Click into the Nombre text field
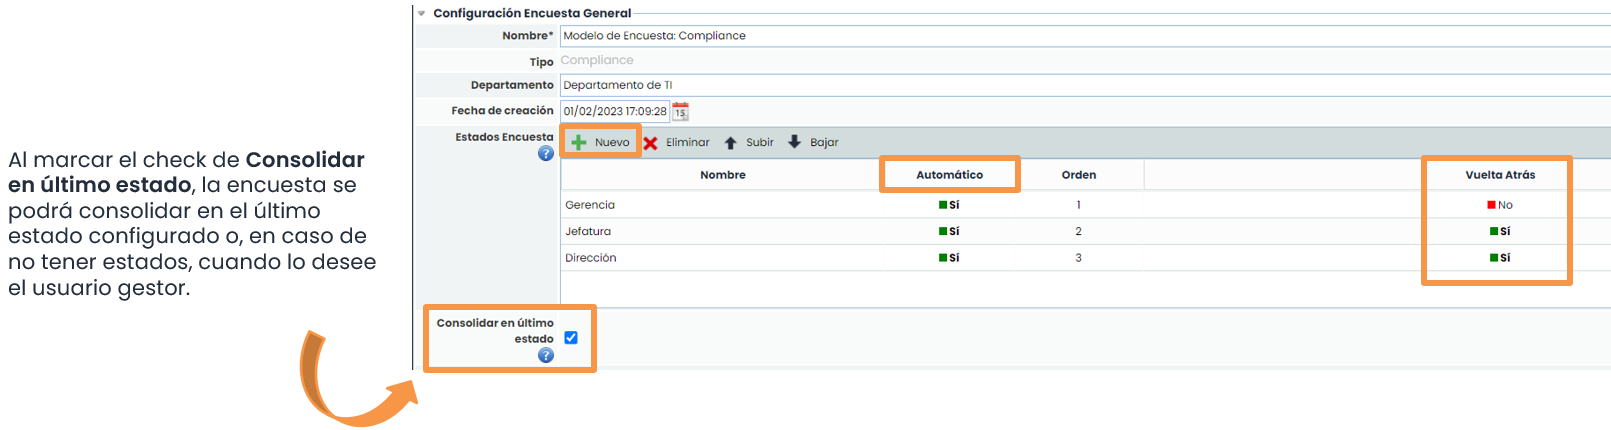 1080,36
